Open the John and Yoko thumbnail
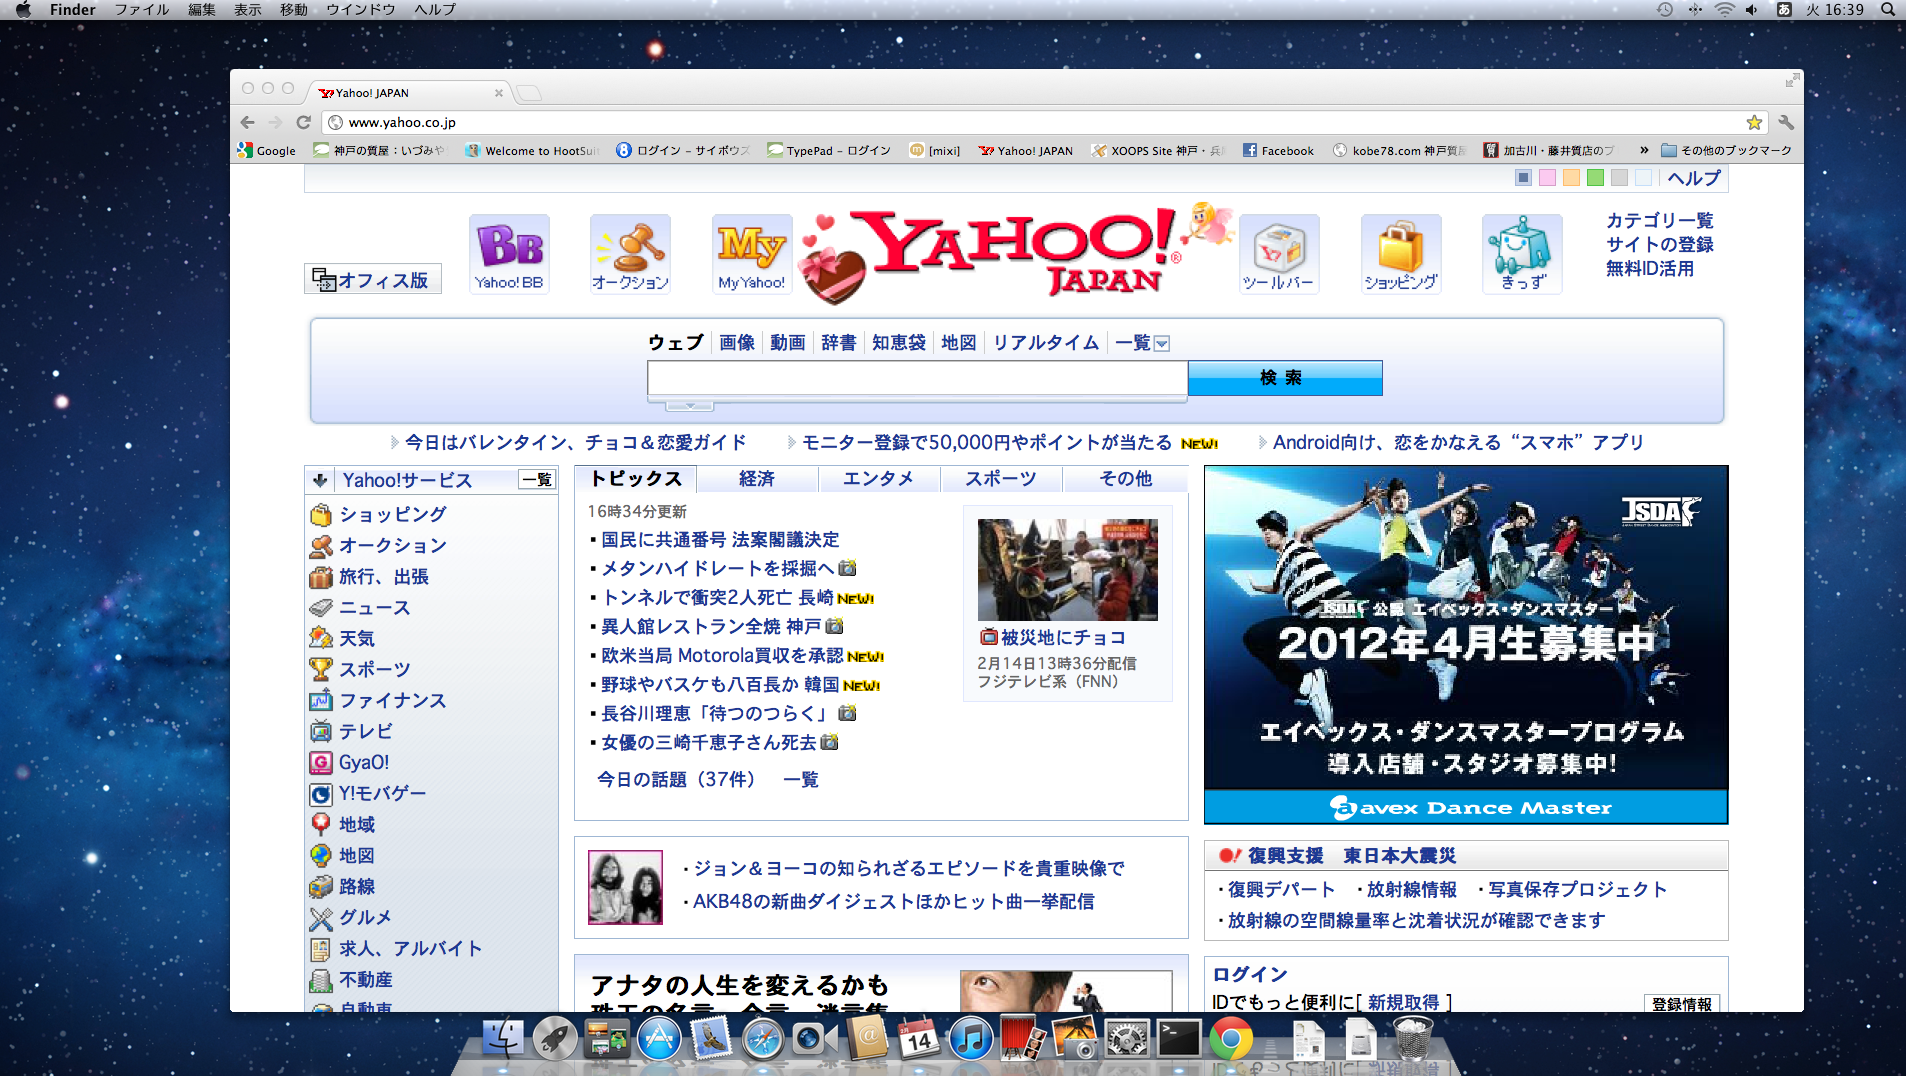This screenshot has width=1906, height=1076. pyautogui.click(x=625, y=887)
